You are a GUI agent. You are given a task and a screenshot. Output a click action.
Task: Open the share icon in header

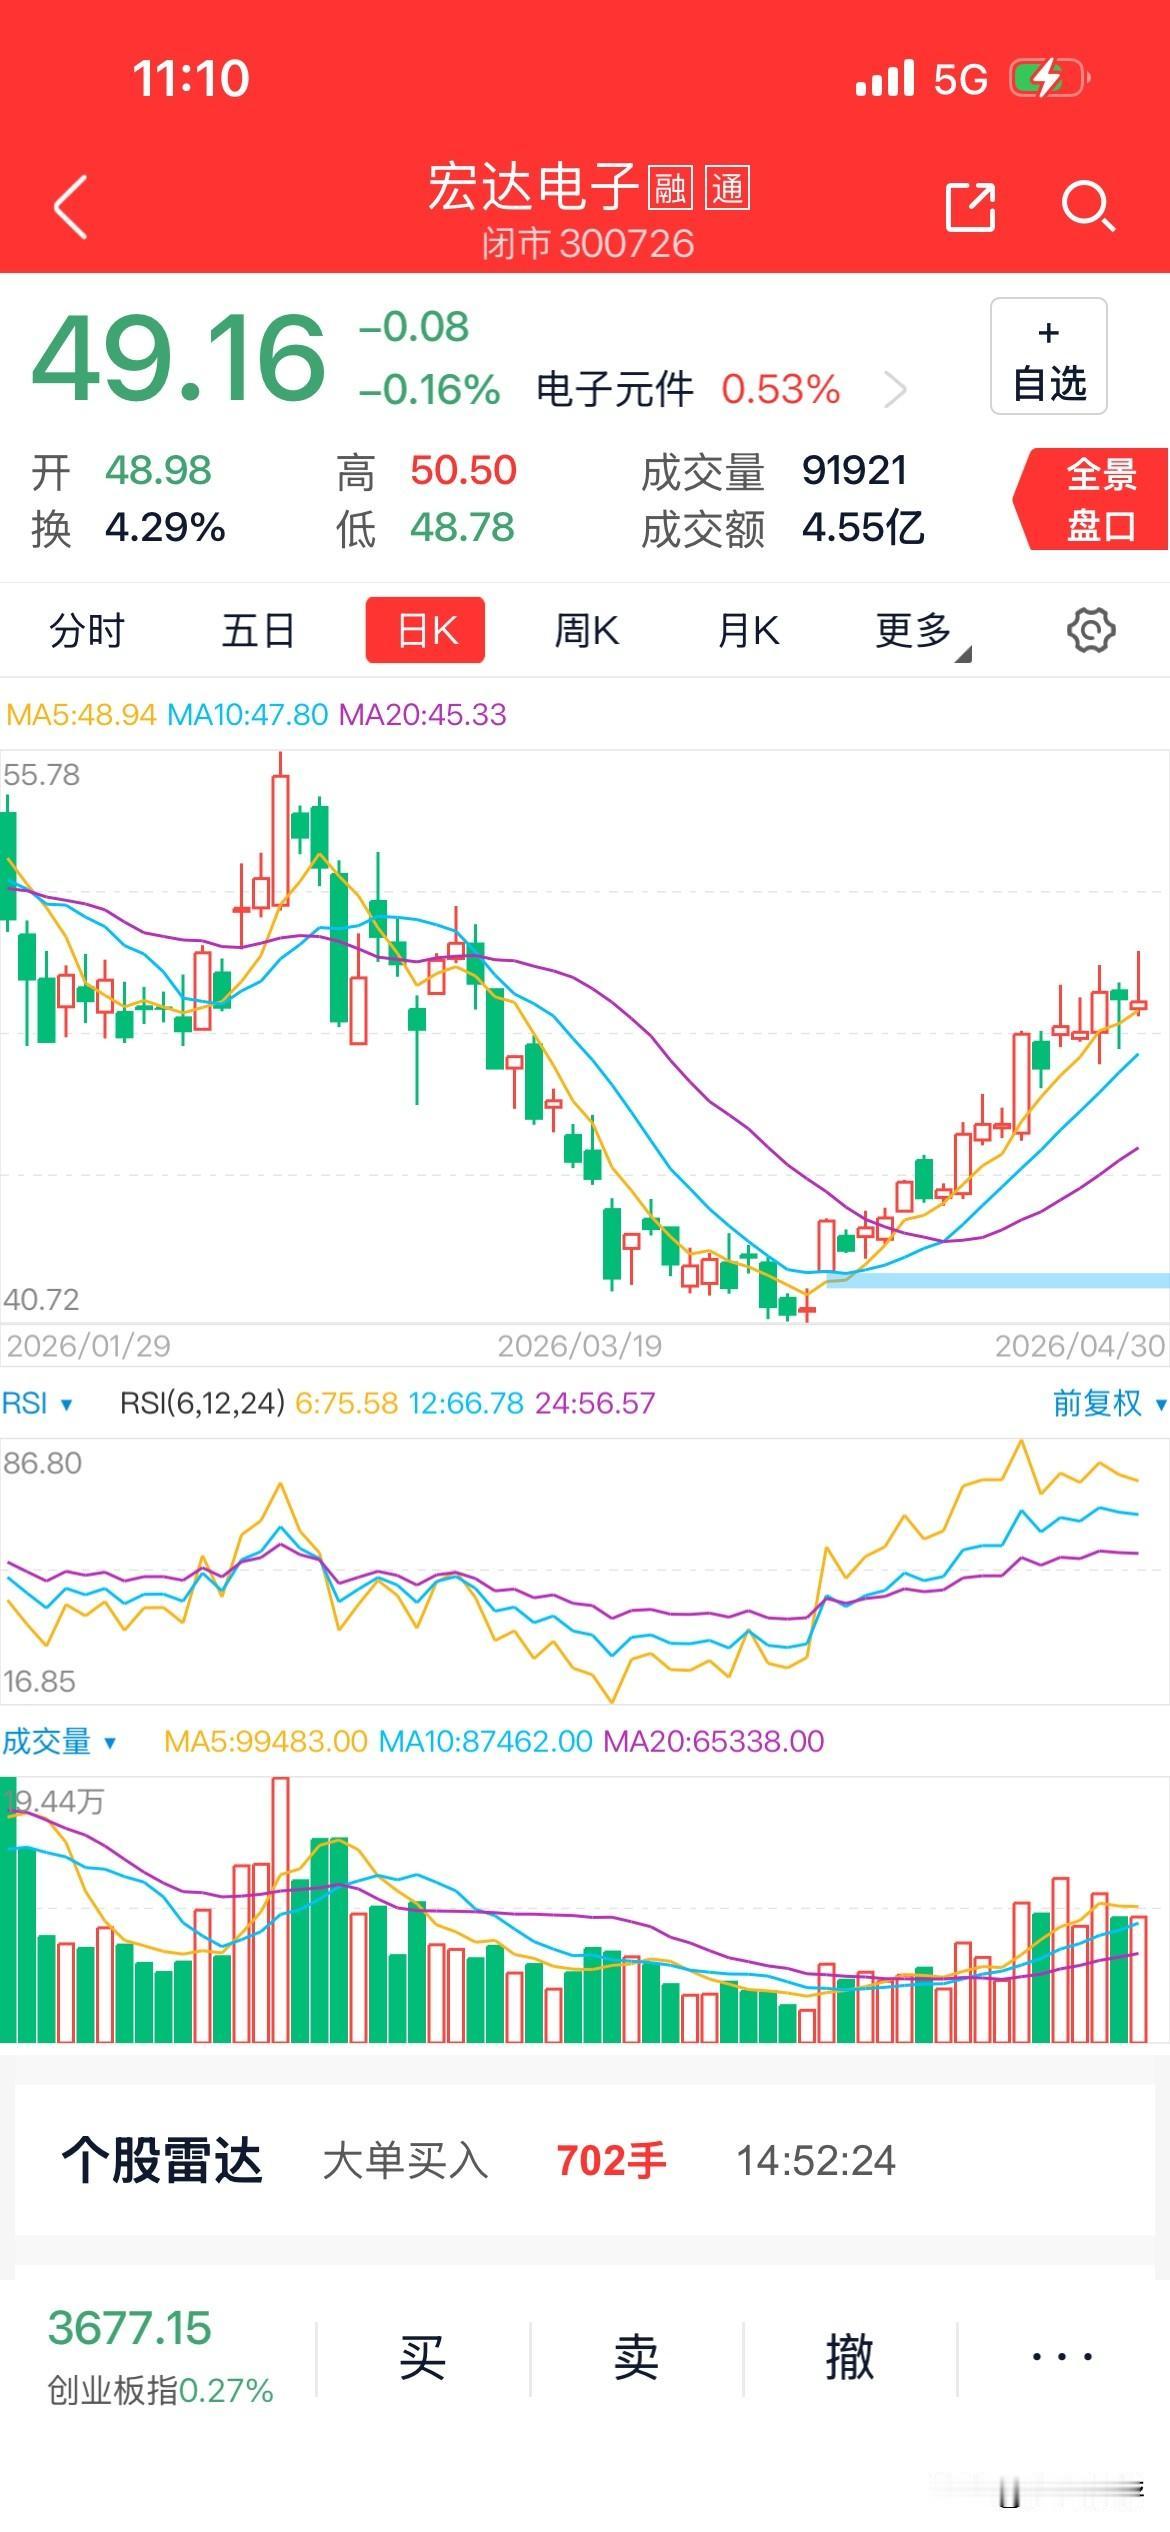coord(970,207)
